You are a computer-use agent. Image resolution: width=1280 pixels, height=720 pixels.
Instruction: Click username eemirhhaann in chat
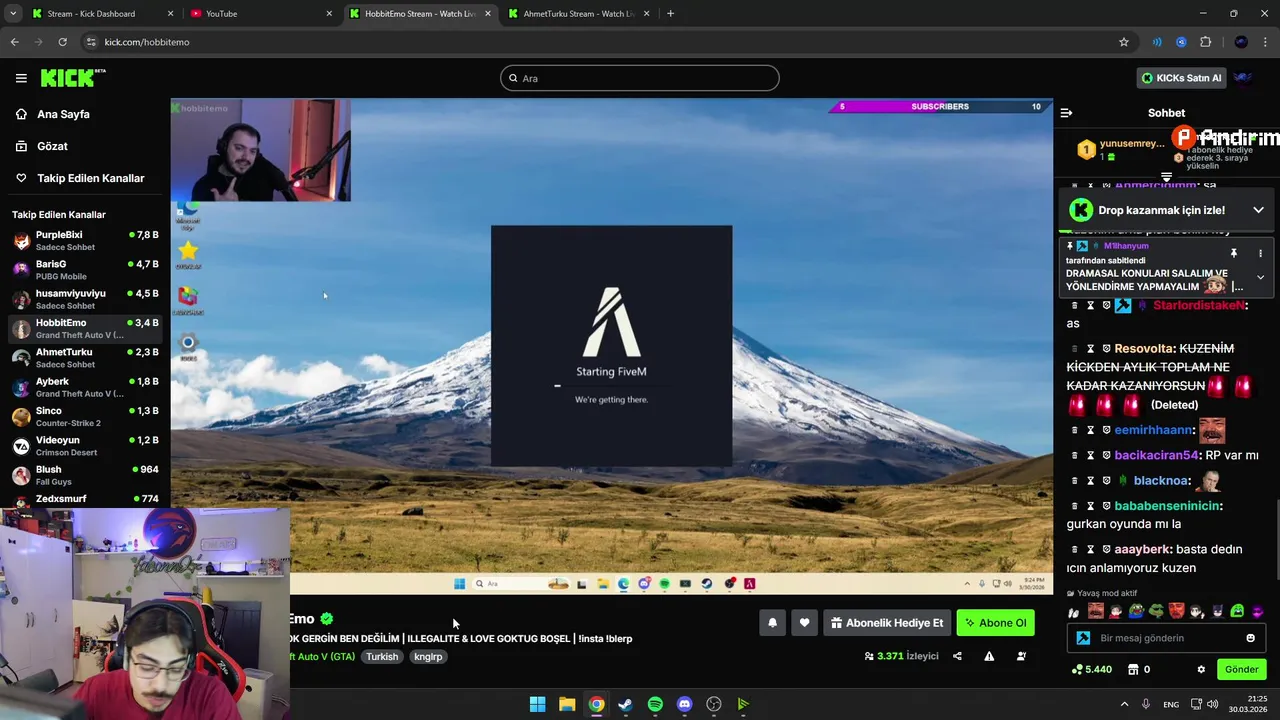pos(1153,430)
